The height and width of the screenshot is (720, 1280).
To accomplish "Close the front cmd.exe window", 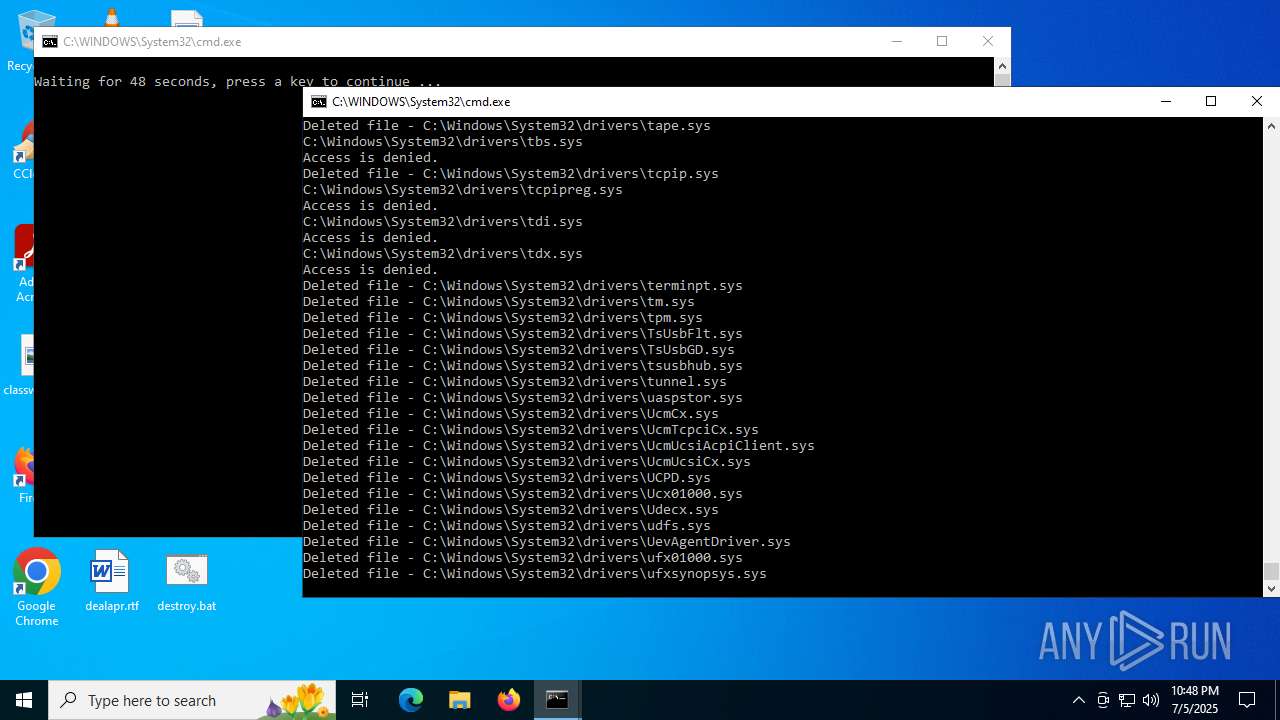I will [x=1257, y=101].
